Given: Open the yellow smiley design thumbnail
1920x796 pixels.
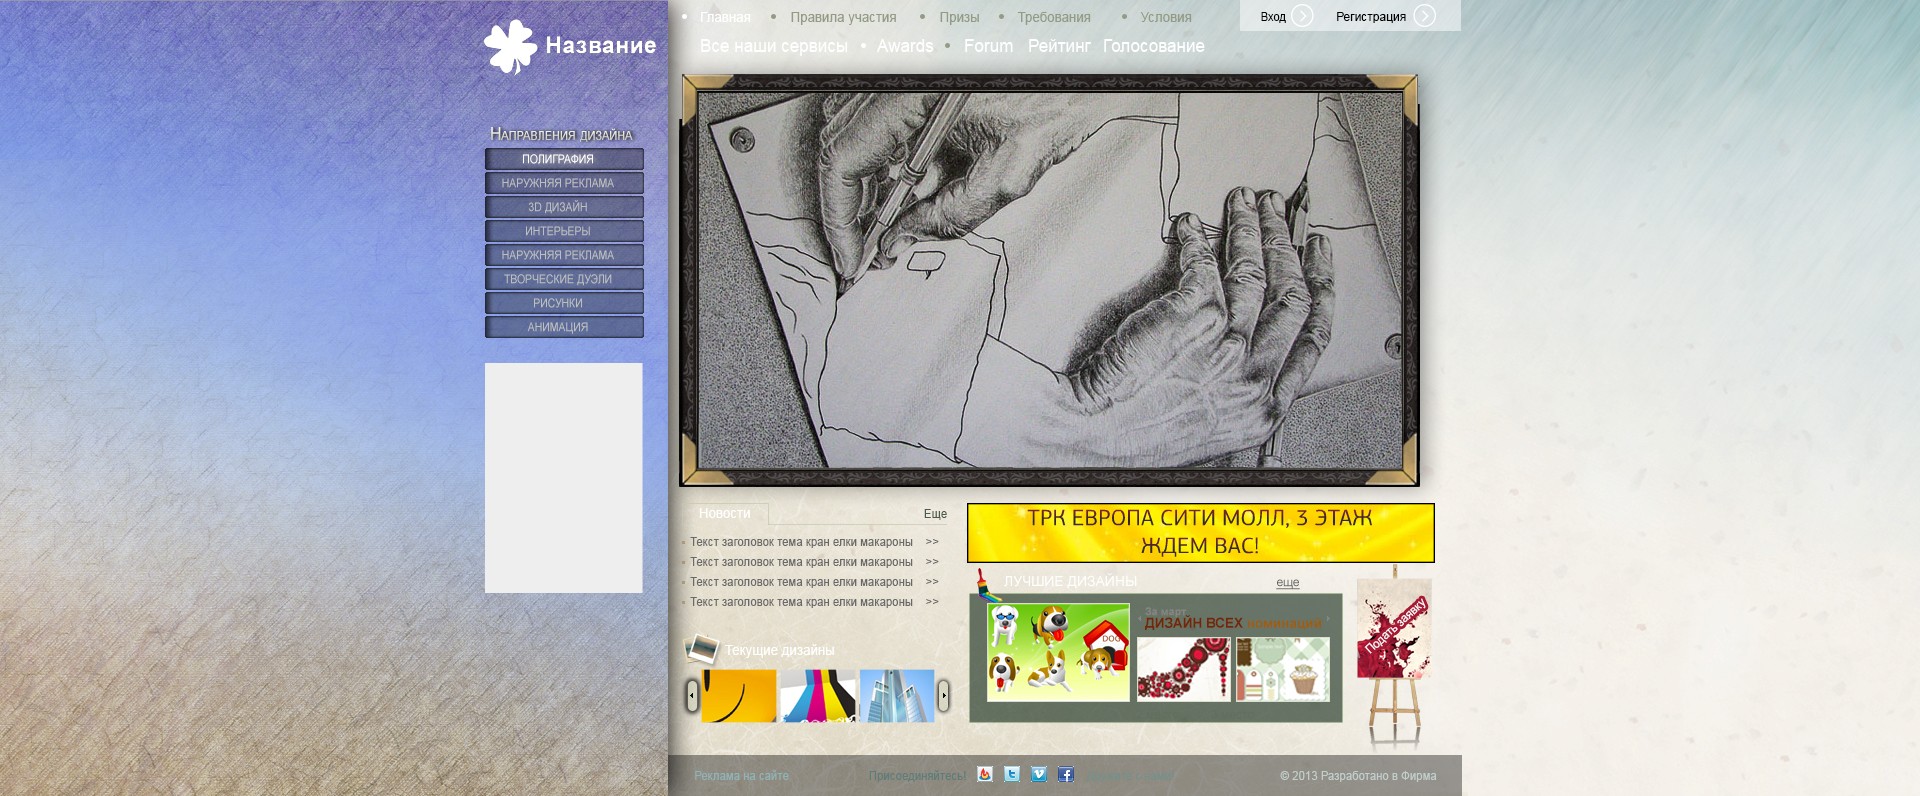Looking at the screenshot, I should point(738,696).
